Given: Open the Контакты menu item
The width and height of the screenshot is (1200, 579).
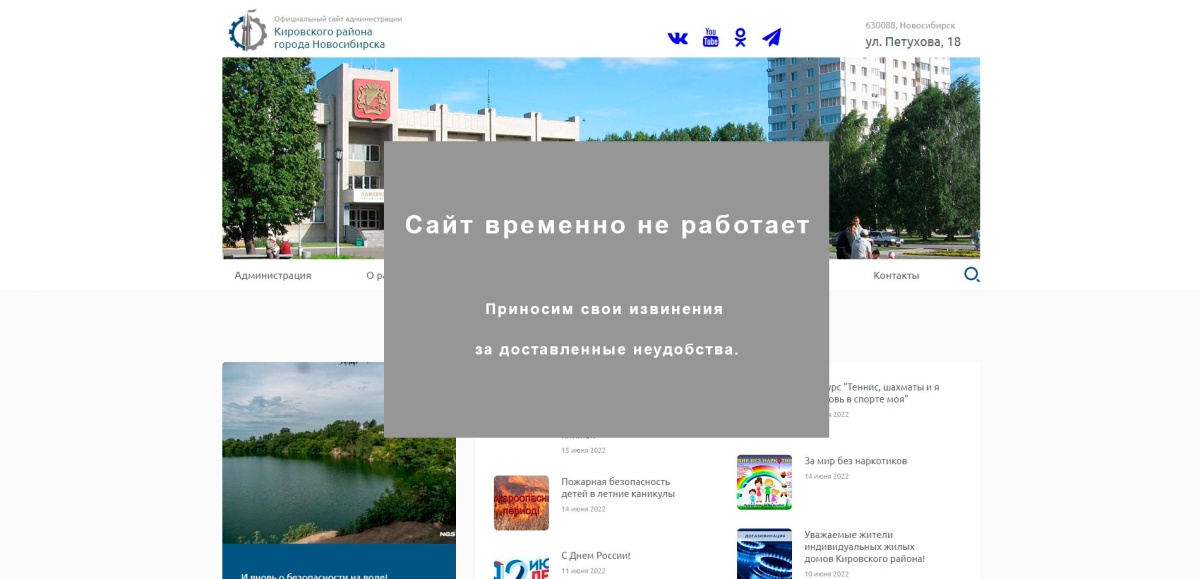Looking at the screenshot, I should point(896,275).
